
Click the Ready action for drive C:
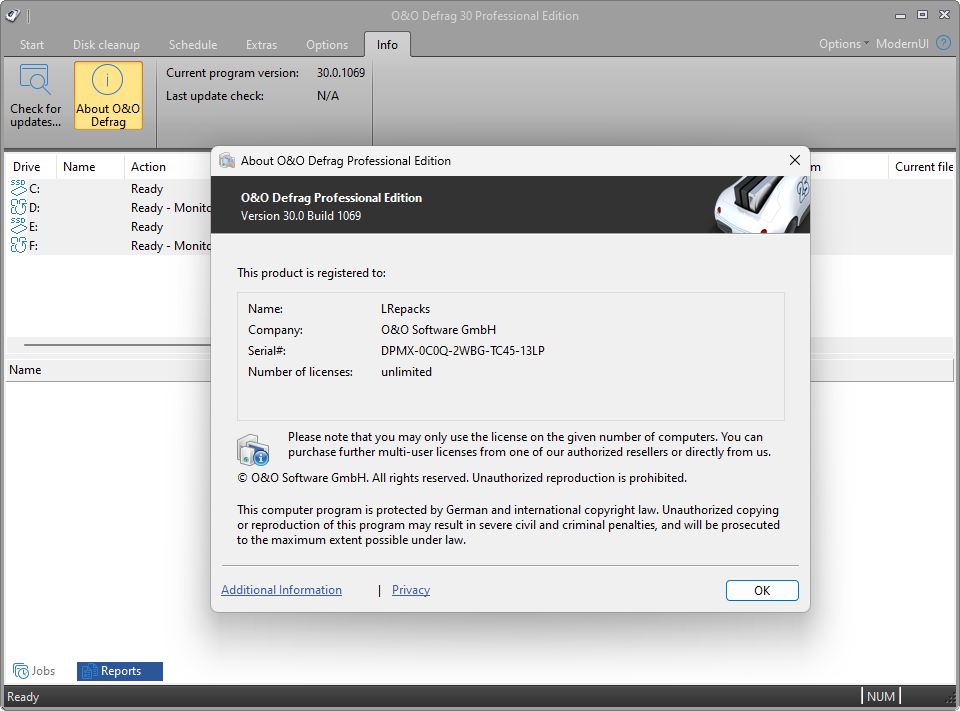coord(147,189)
